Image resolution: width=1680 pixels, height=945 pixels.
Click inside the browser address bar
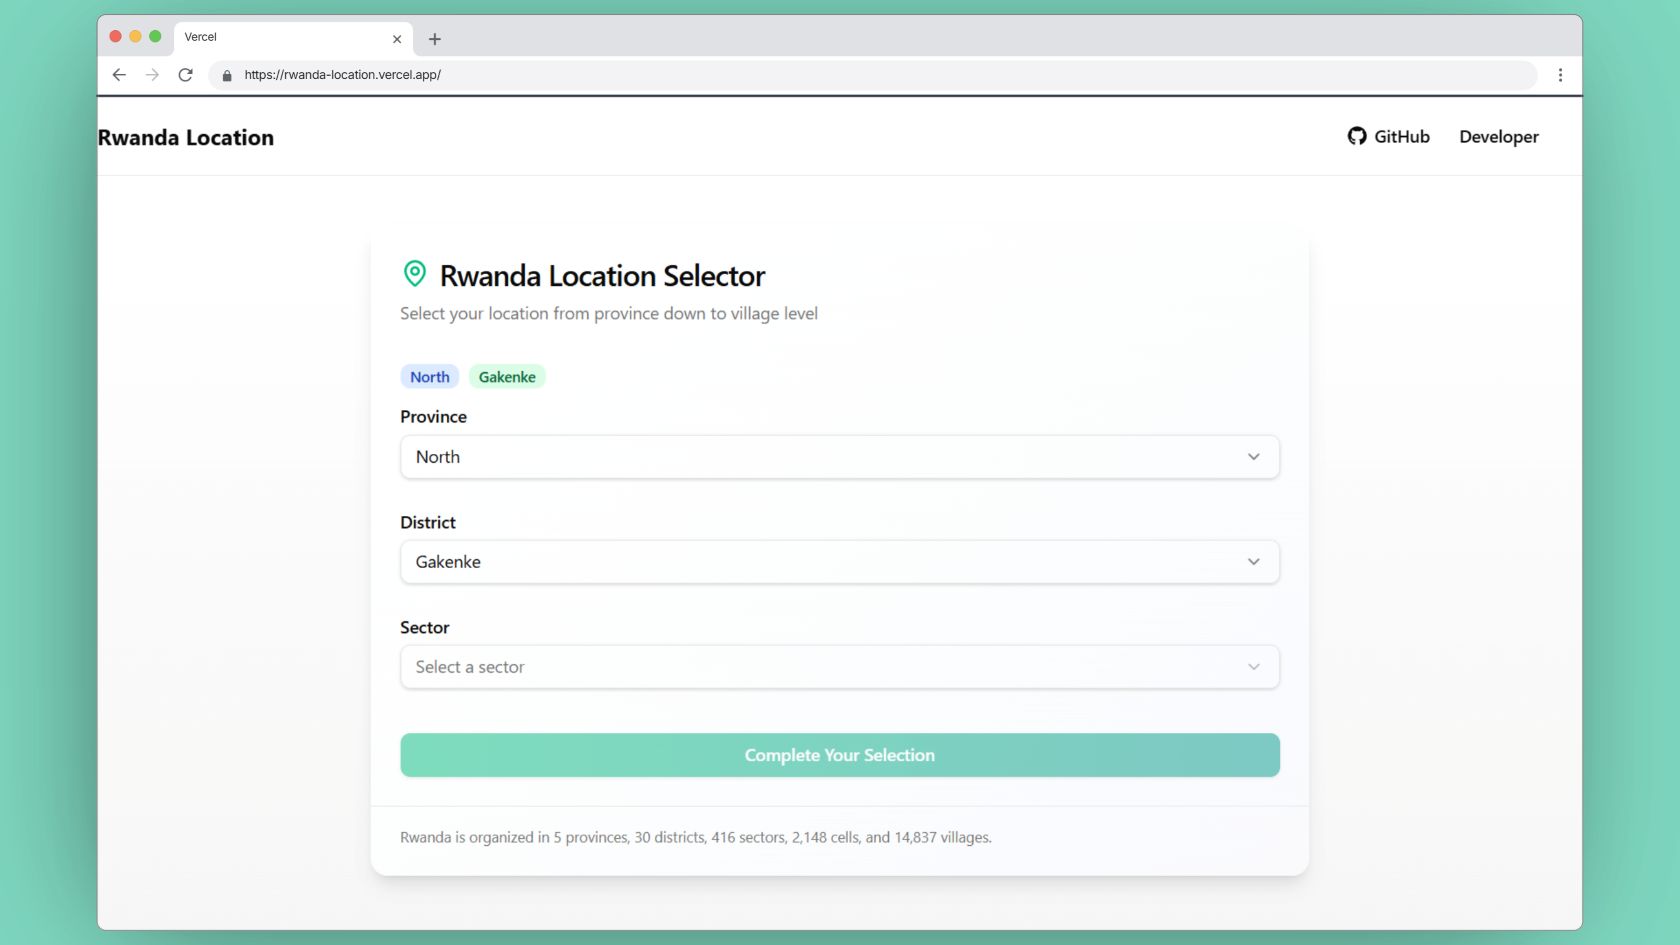tap(700, 75)
